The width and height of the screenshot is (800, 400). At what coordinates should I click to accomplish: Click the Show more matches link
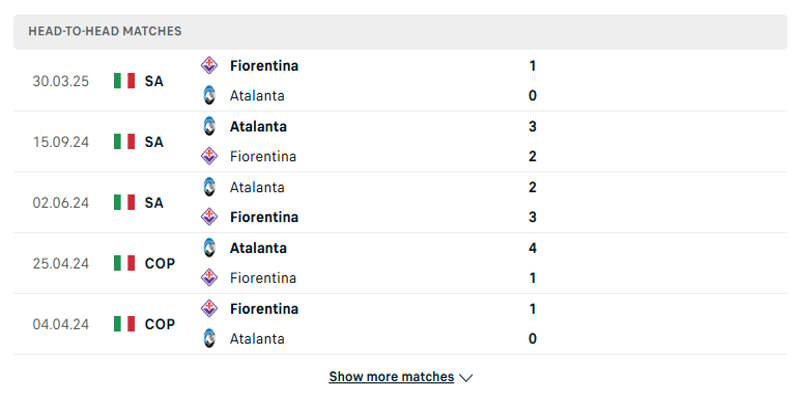[x=391, y=377]
